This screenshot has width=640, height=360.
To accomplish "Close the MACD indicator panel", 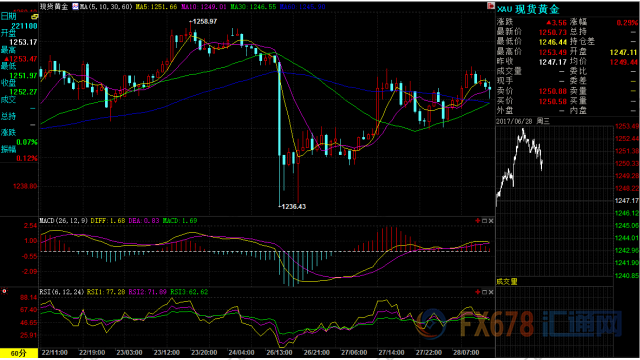I will point(491,221).
